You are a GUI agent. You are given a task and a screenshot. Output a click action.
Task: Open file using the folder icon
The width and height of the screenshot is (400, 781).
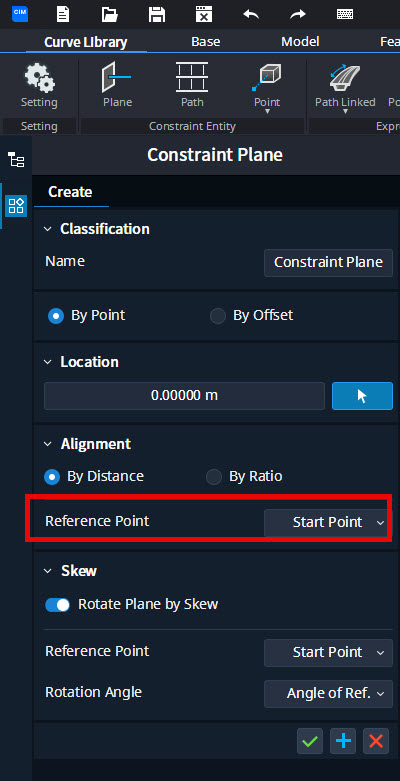[110, 13]
